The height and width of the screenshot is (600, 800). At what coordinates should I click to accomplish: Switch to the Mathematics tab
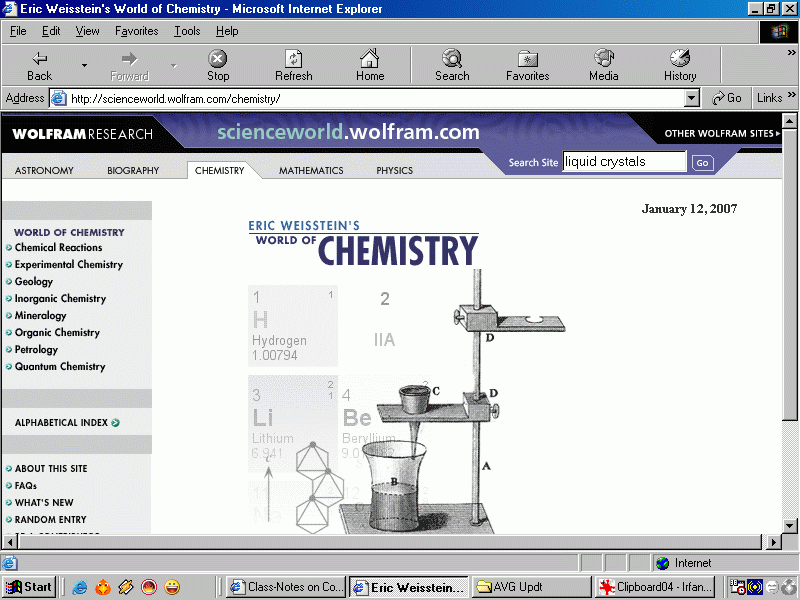pos(311,170)
